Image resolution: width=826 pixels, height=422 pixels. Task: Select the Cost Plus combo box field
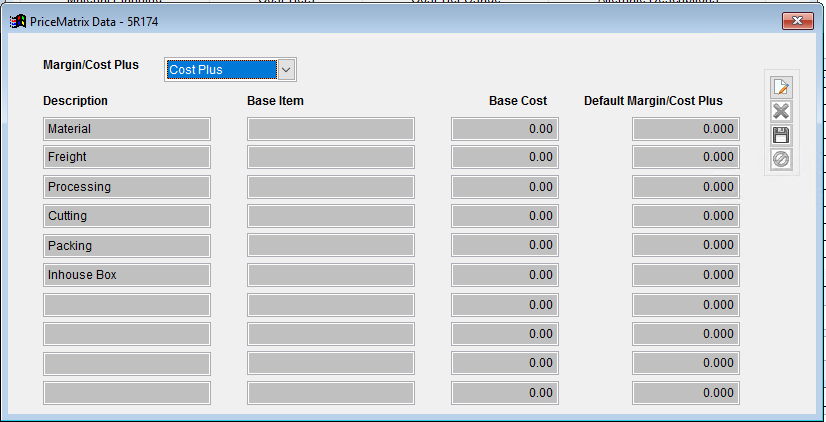(220, 69)
